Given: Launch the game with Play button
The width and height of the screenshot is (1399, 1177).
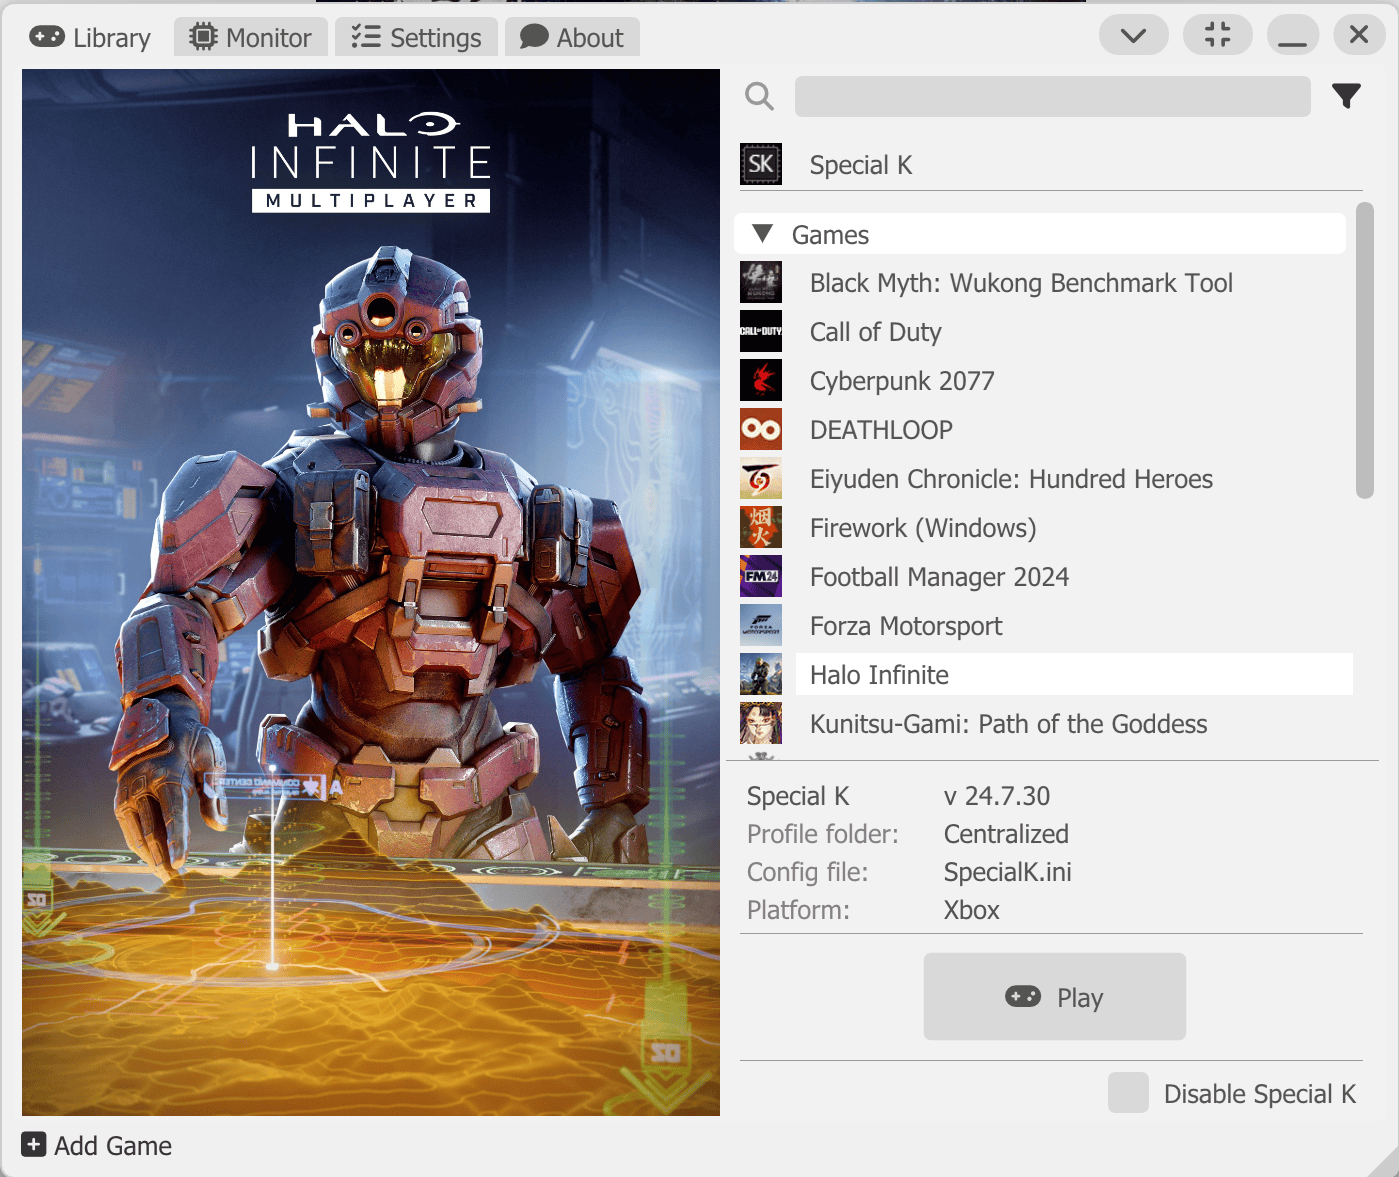Looking at the screenshot, I should (1055, 996).
